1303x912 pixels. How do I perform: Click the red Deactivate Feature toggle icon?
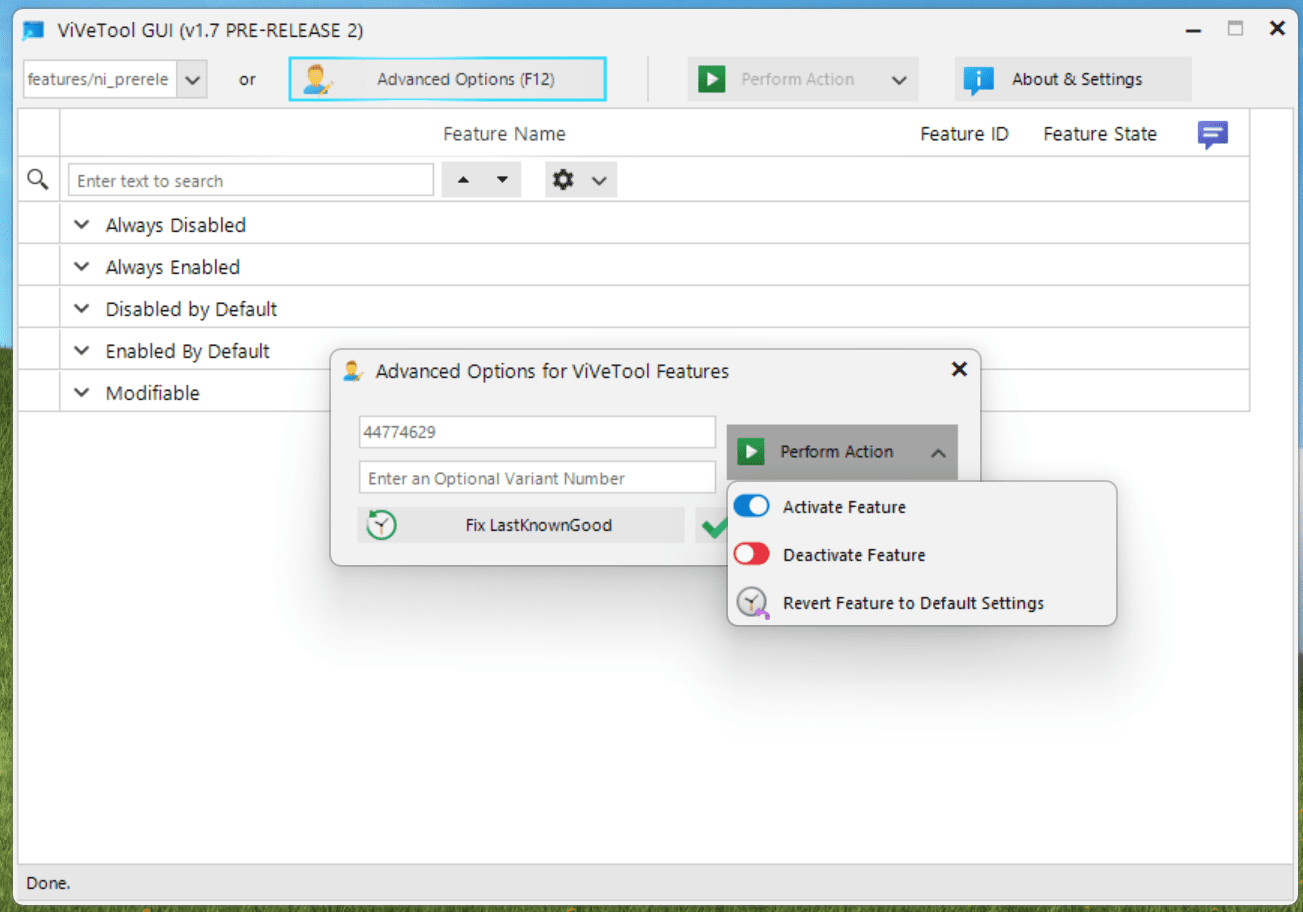[752, 554]
